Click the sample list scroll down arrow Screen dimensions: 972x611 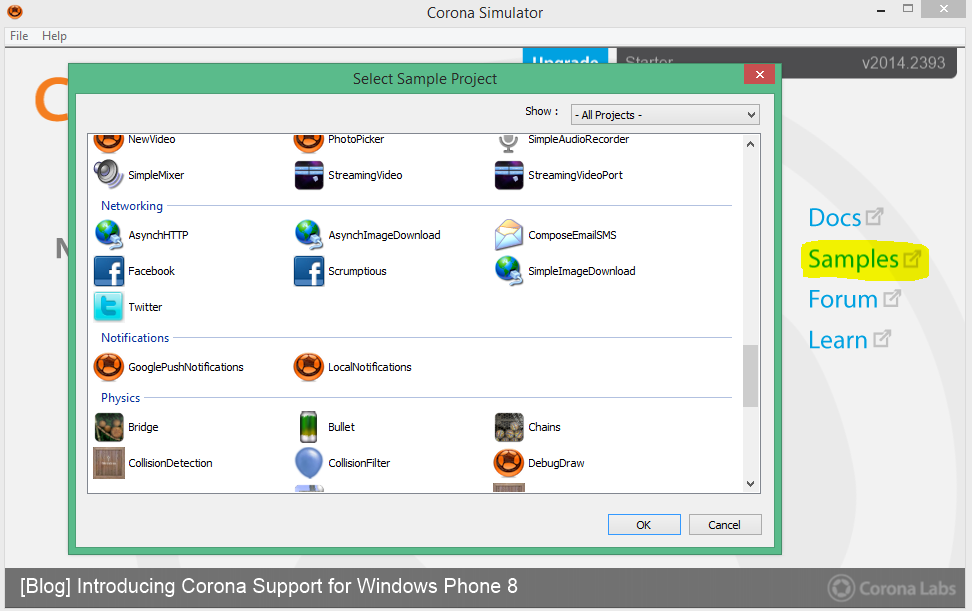coord(750,484)
